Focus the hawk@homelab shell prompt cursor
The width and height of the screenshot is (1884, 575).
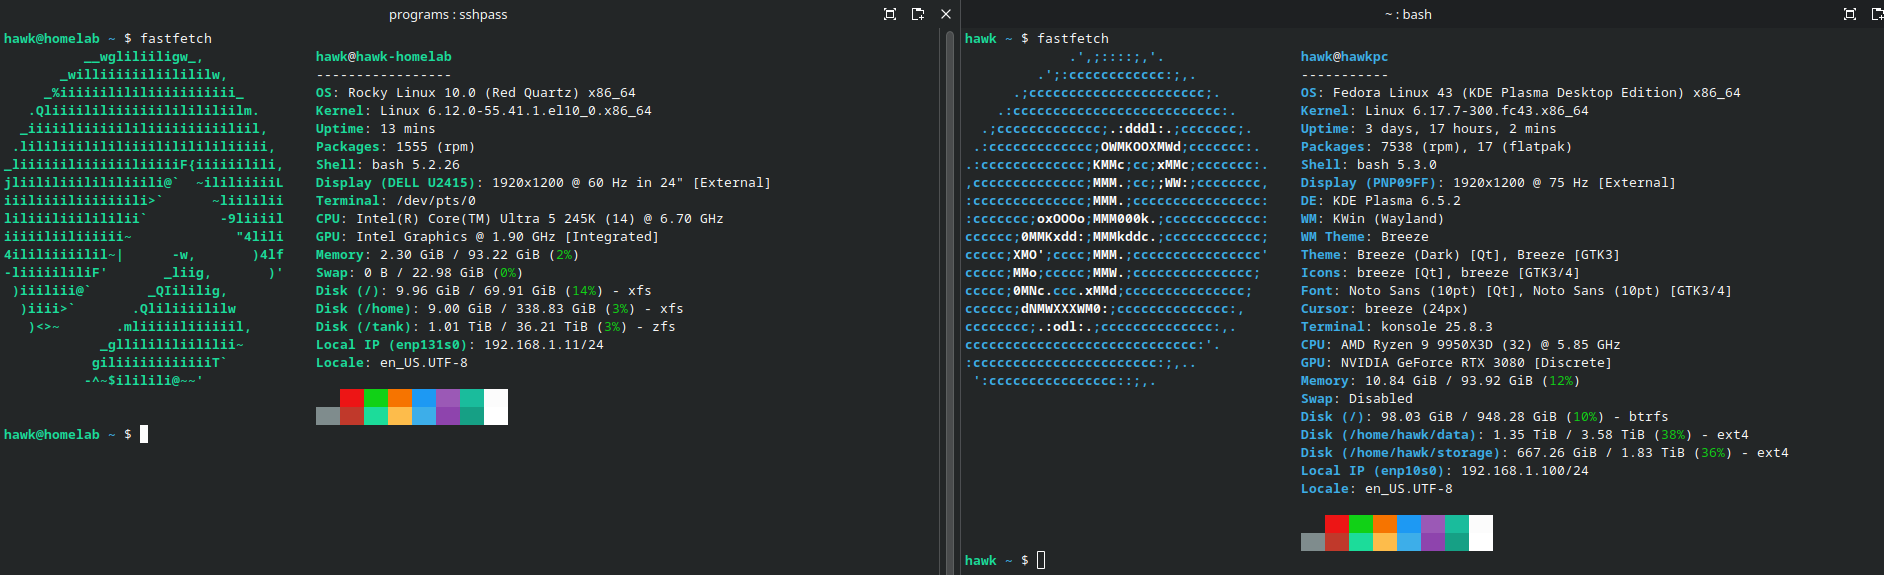[144, 434]
